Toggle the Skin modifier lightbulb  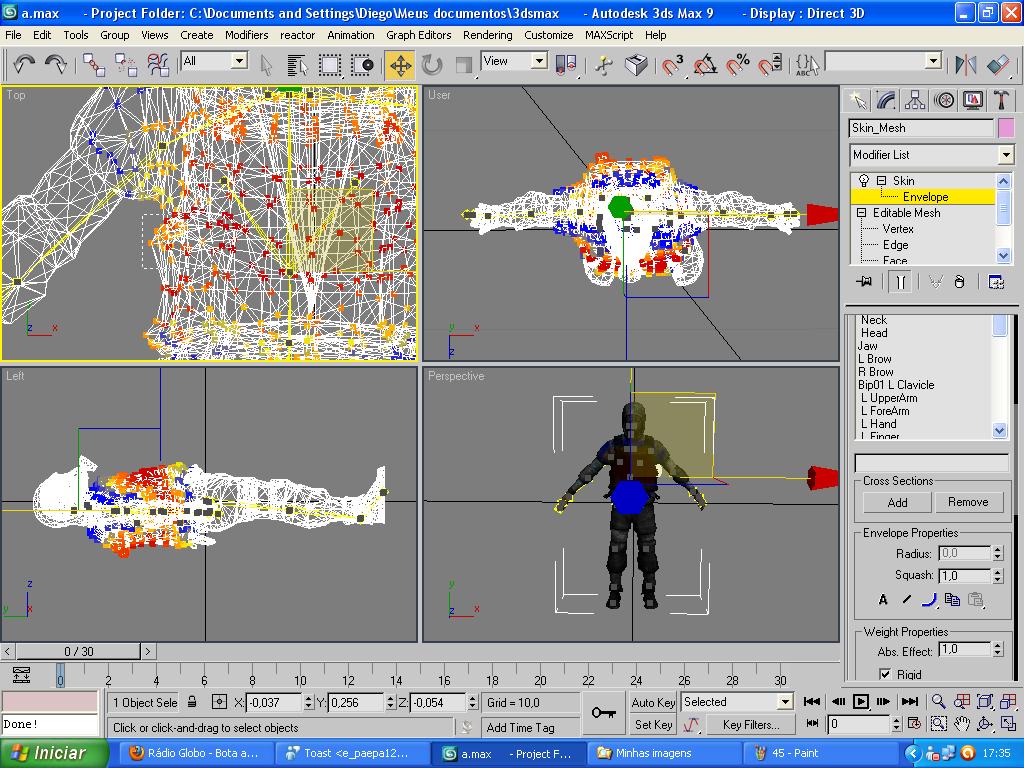[865, 181]
